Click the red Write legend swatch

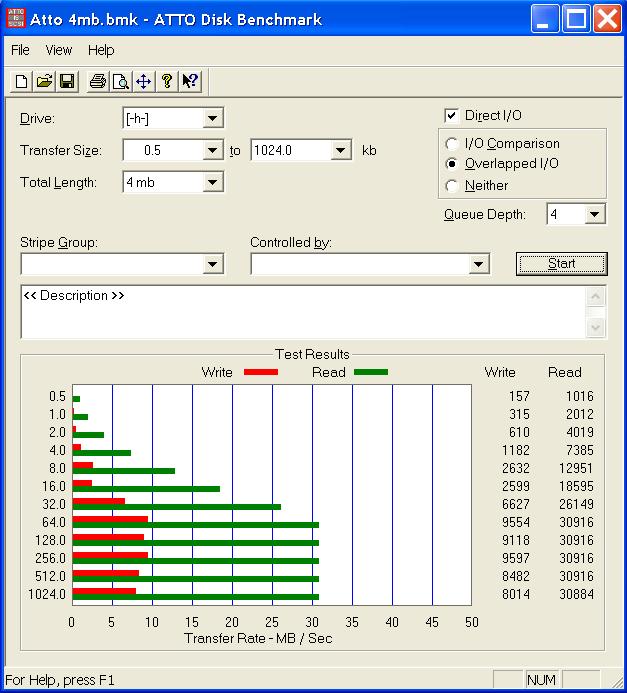261,372
